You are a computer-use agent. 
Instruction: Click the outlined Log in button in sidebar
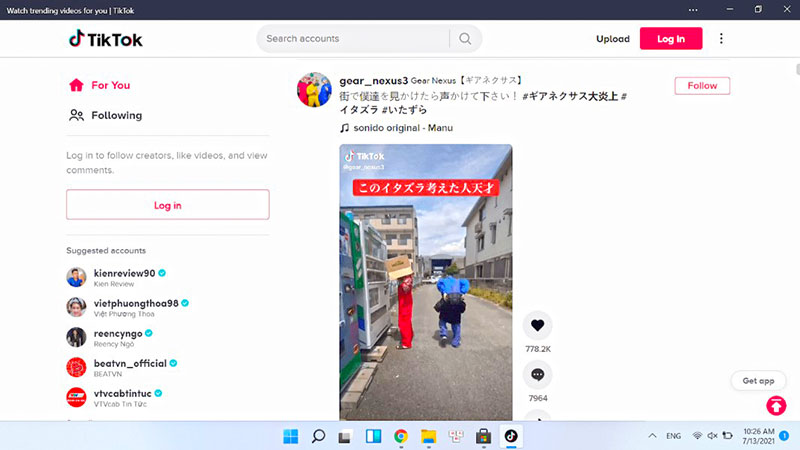coord(167,205)
